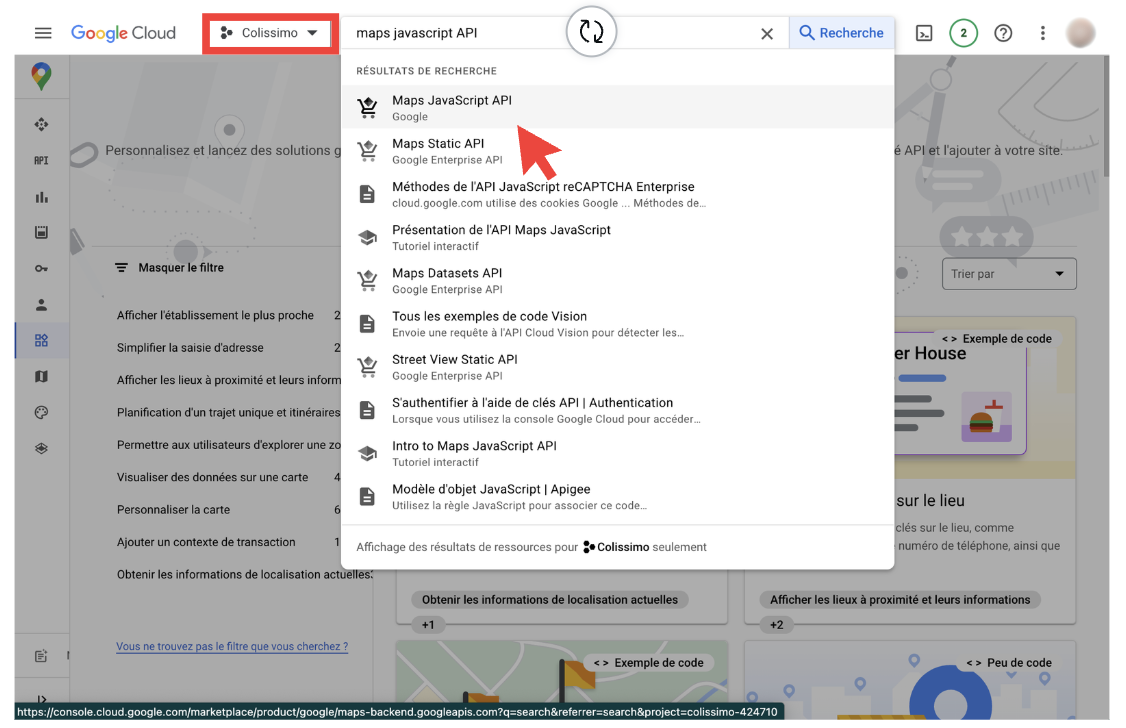Open Tous les exemples de code Vision result
Screen dimensions: 1126x728
pyautogui.click(x=618, y=324)
